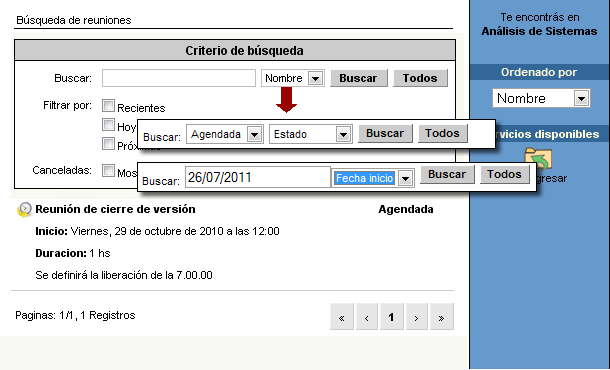The width and height of the screenshot is (610, 370).
Task: Click the Búsqueda de reuniones heading
Action: coord(74,20)
